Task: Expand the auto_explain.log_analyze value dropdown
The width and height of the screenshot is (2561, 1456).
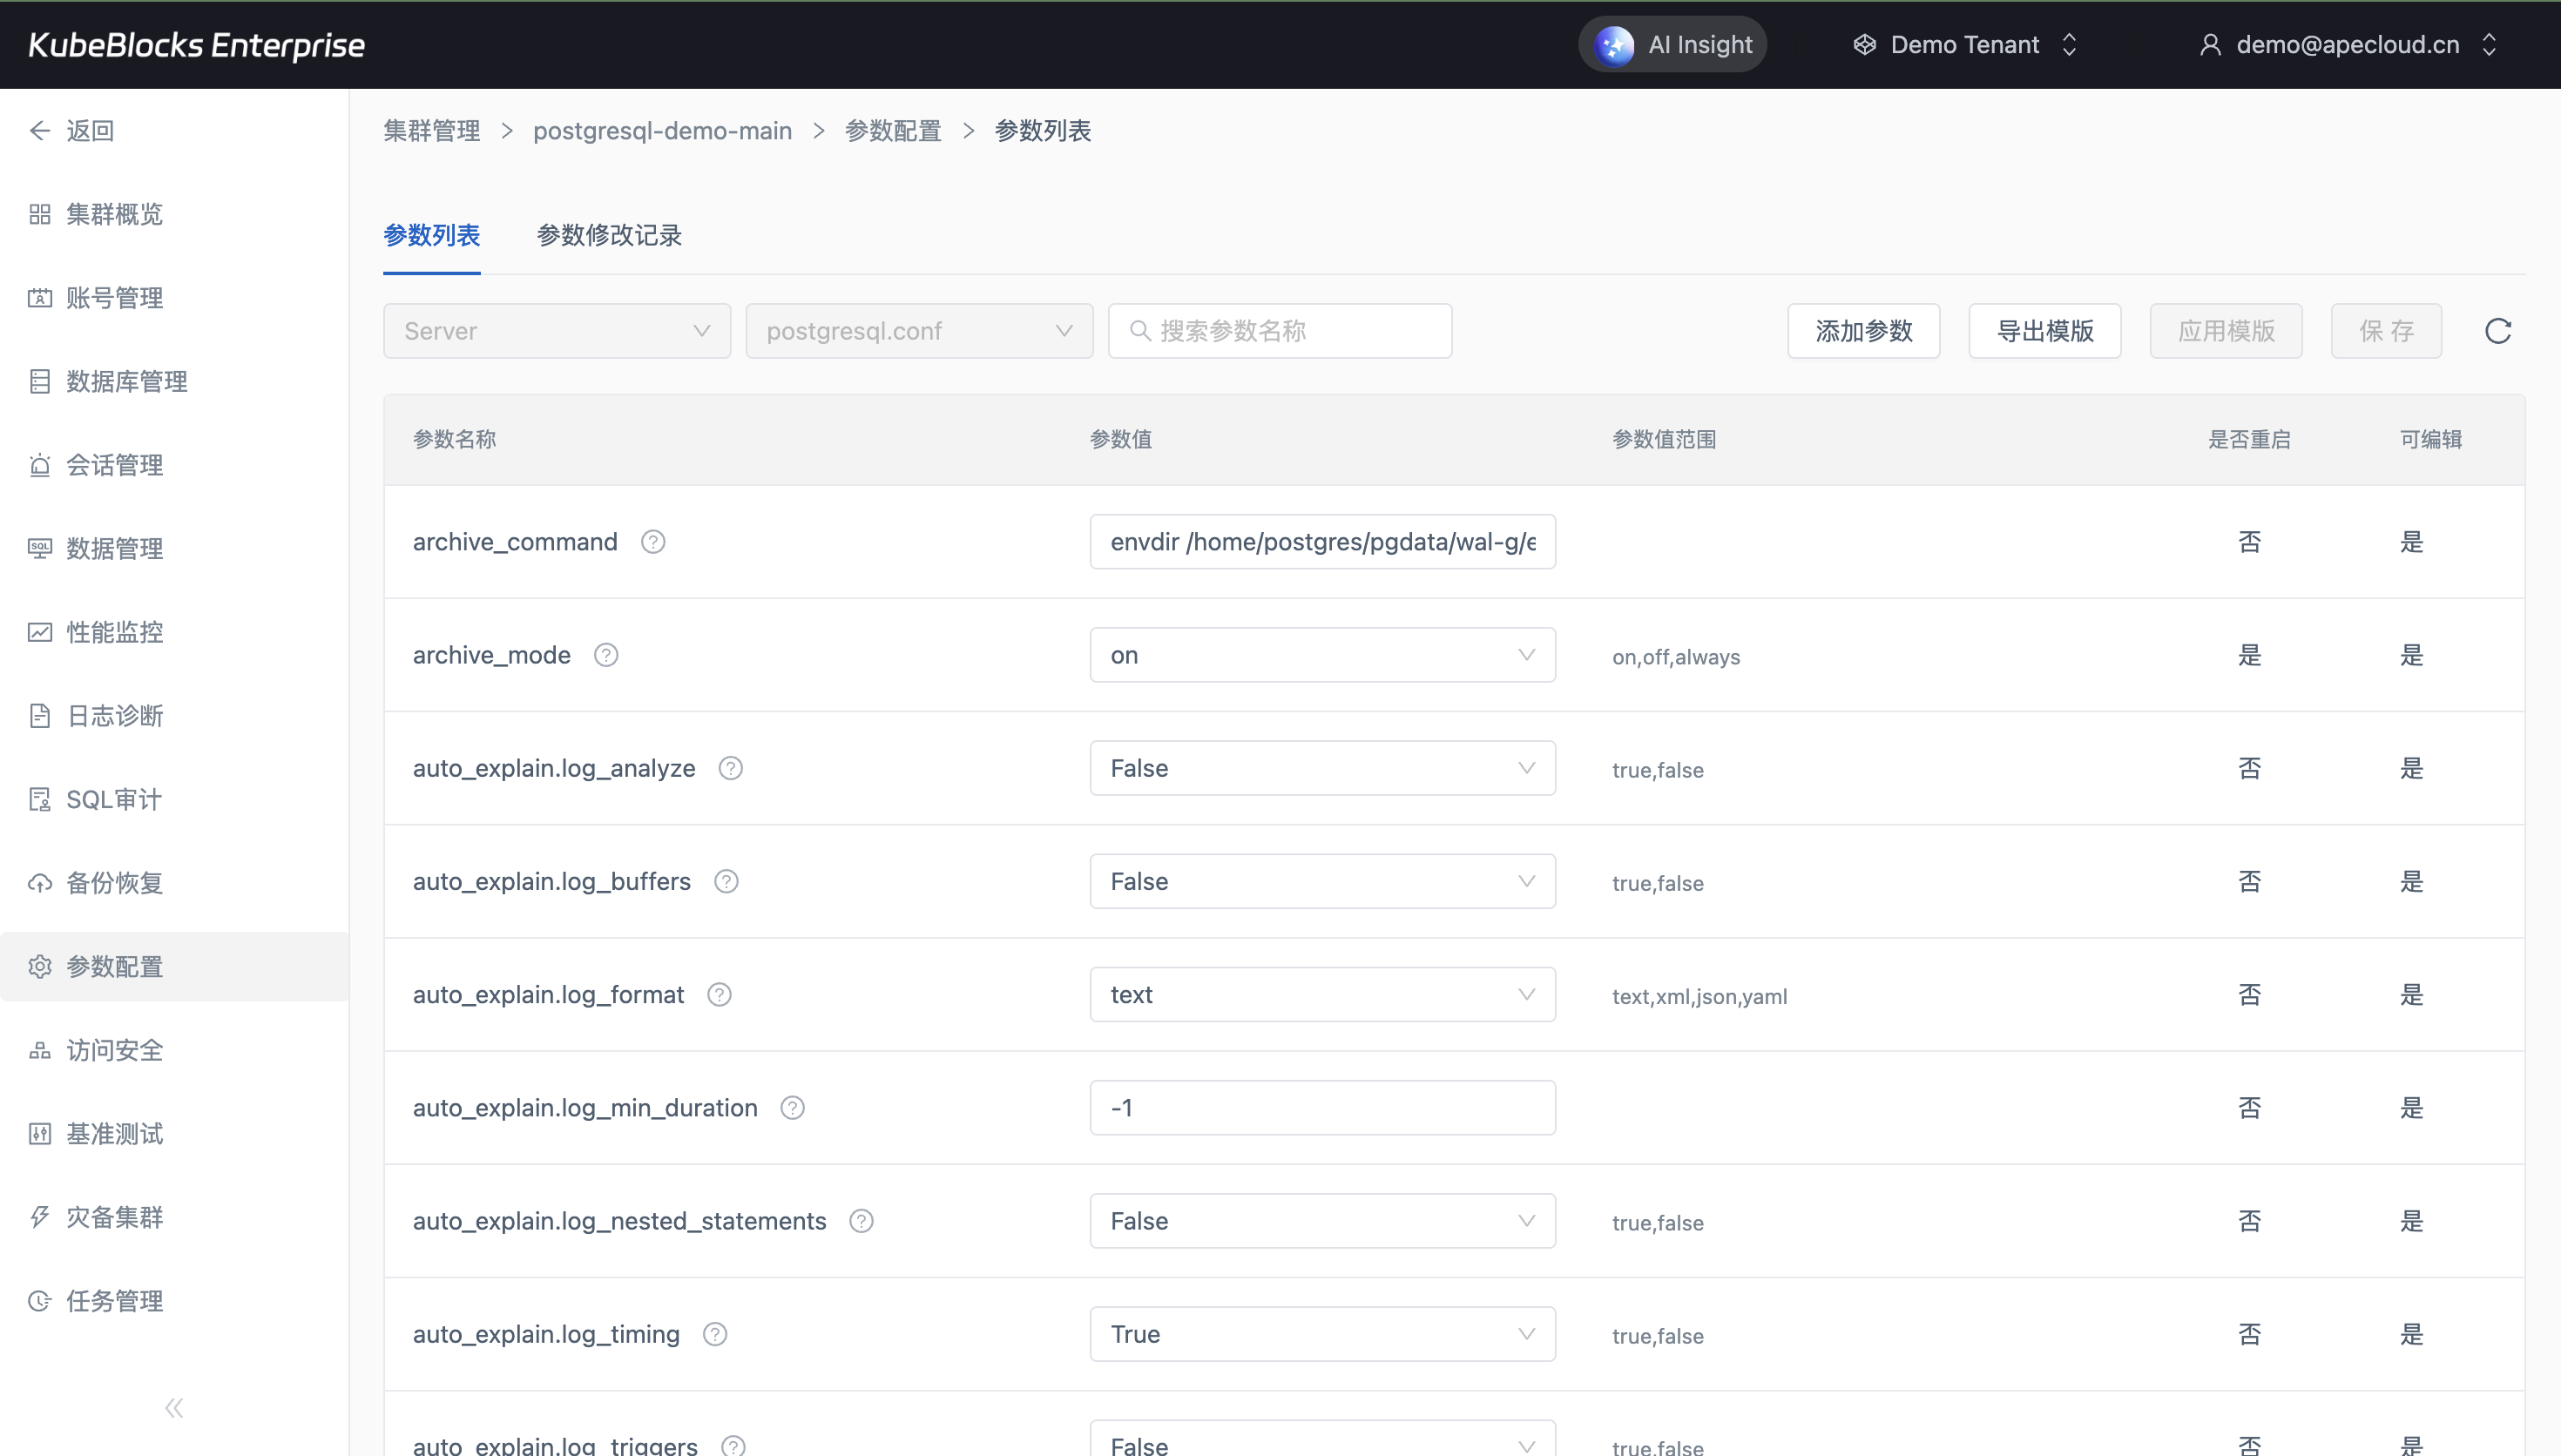Action: pos(1321,768)
